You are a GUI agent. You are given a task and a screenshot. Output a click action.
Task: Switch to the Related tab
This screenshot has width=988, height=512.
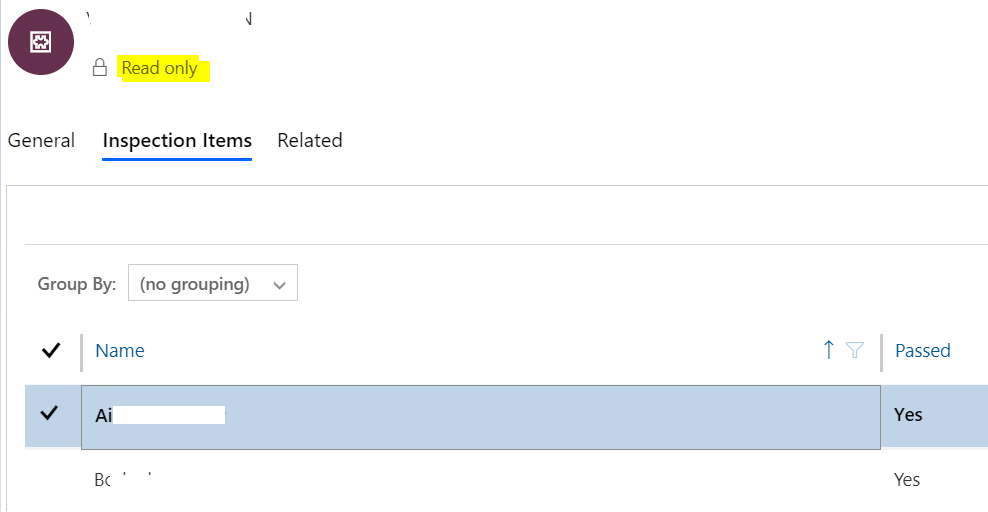click(x=309, y=140)
